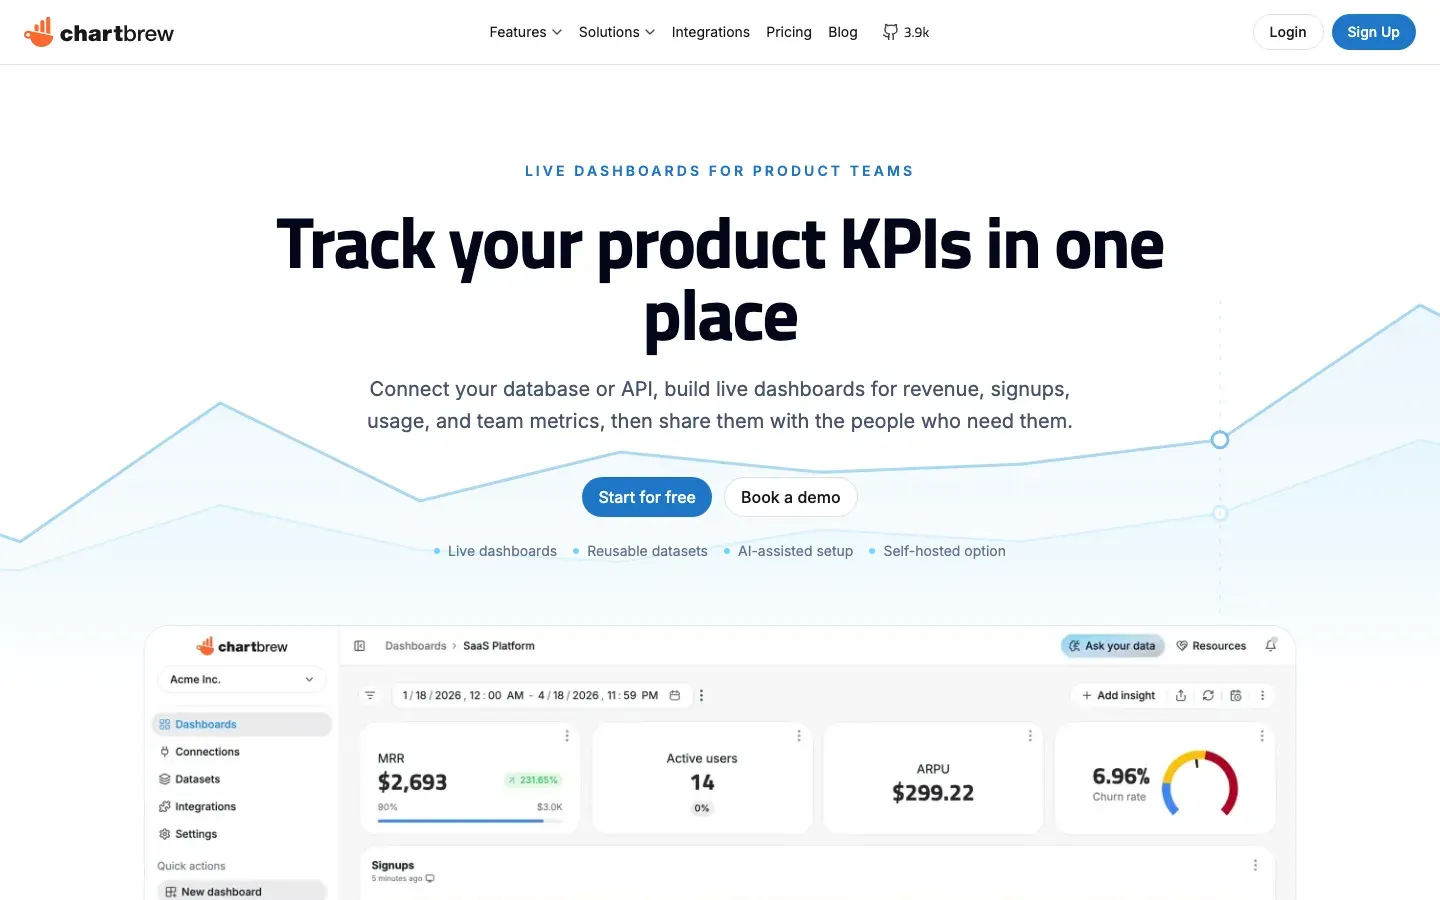Click the "Quick actions" sidebar heading
Screen dimensions: 1440x900
pos(191,866)
